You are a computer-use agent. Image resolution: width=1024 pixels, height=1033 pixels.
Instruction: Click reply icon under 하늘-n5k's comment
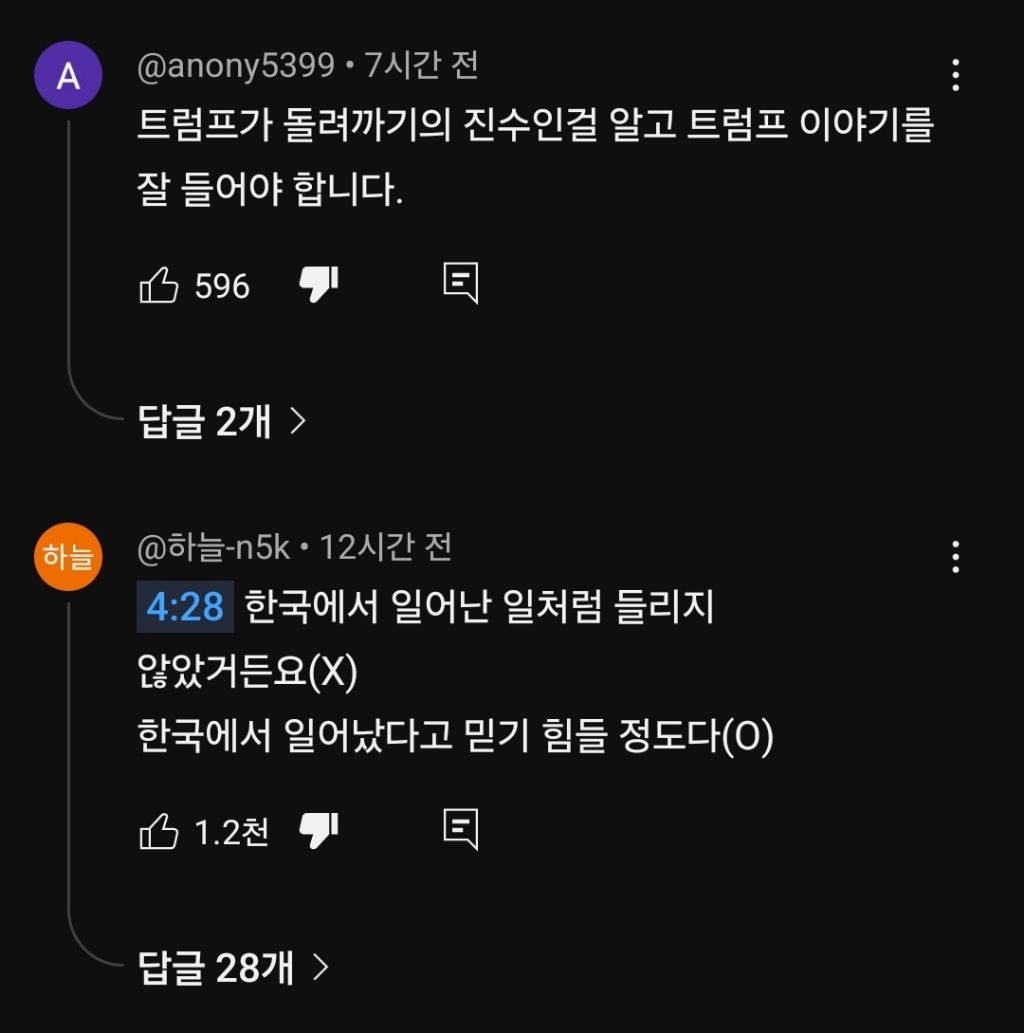[x=460, y=829]
